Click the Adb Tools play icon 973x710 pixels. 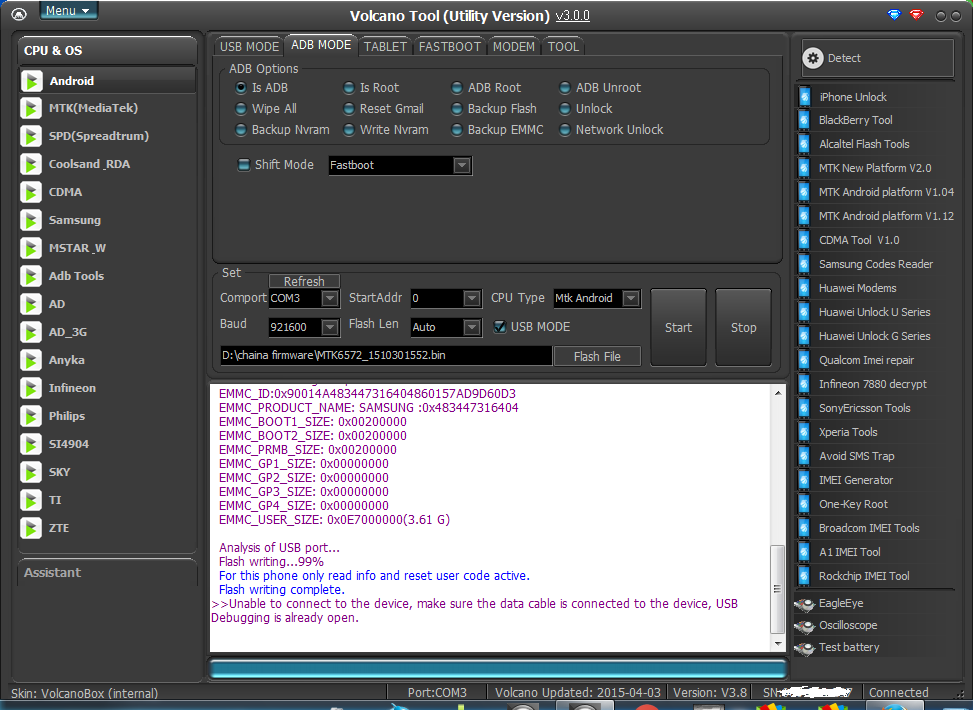click(x=31, y=276)
